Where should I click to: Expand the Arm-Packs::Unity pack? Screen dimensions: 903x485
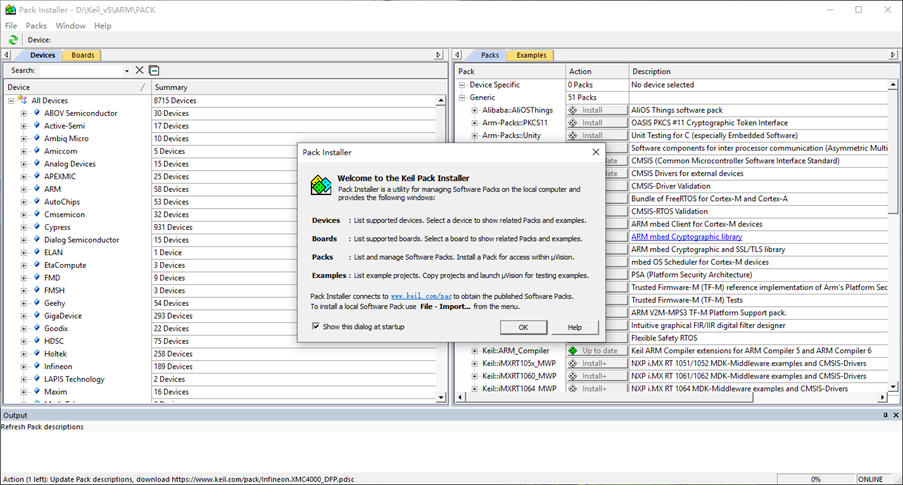pyautogui.click(x=475, y=136)
